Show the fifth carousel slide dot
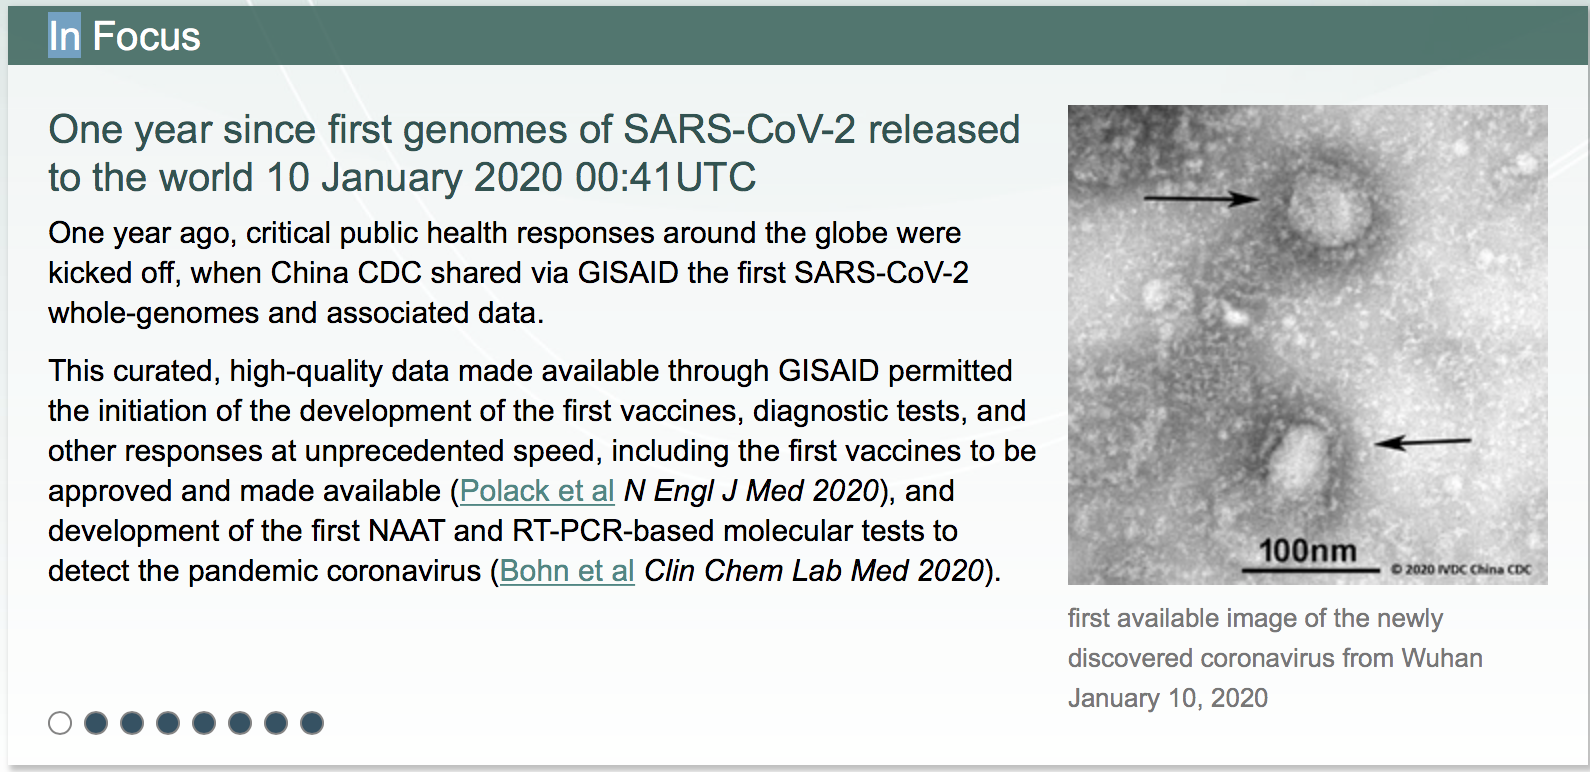Viewport: 1590px width, 772px height. tap(204, 723)
